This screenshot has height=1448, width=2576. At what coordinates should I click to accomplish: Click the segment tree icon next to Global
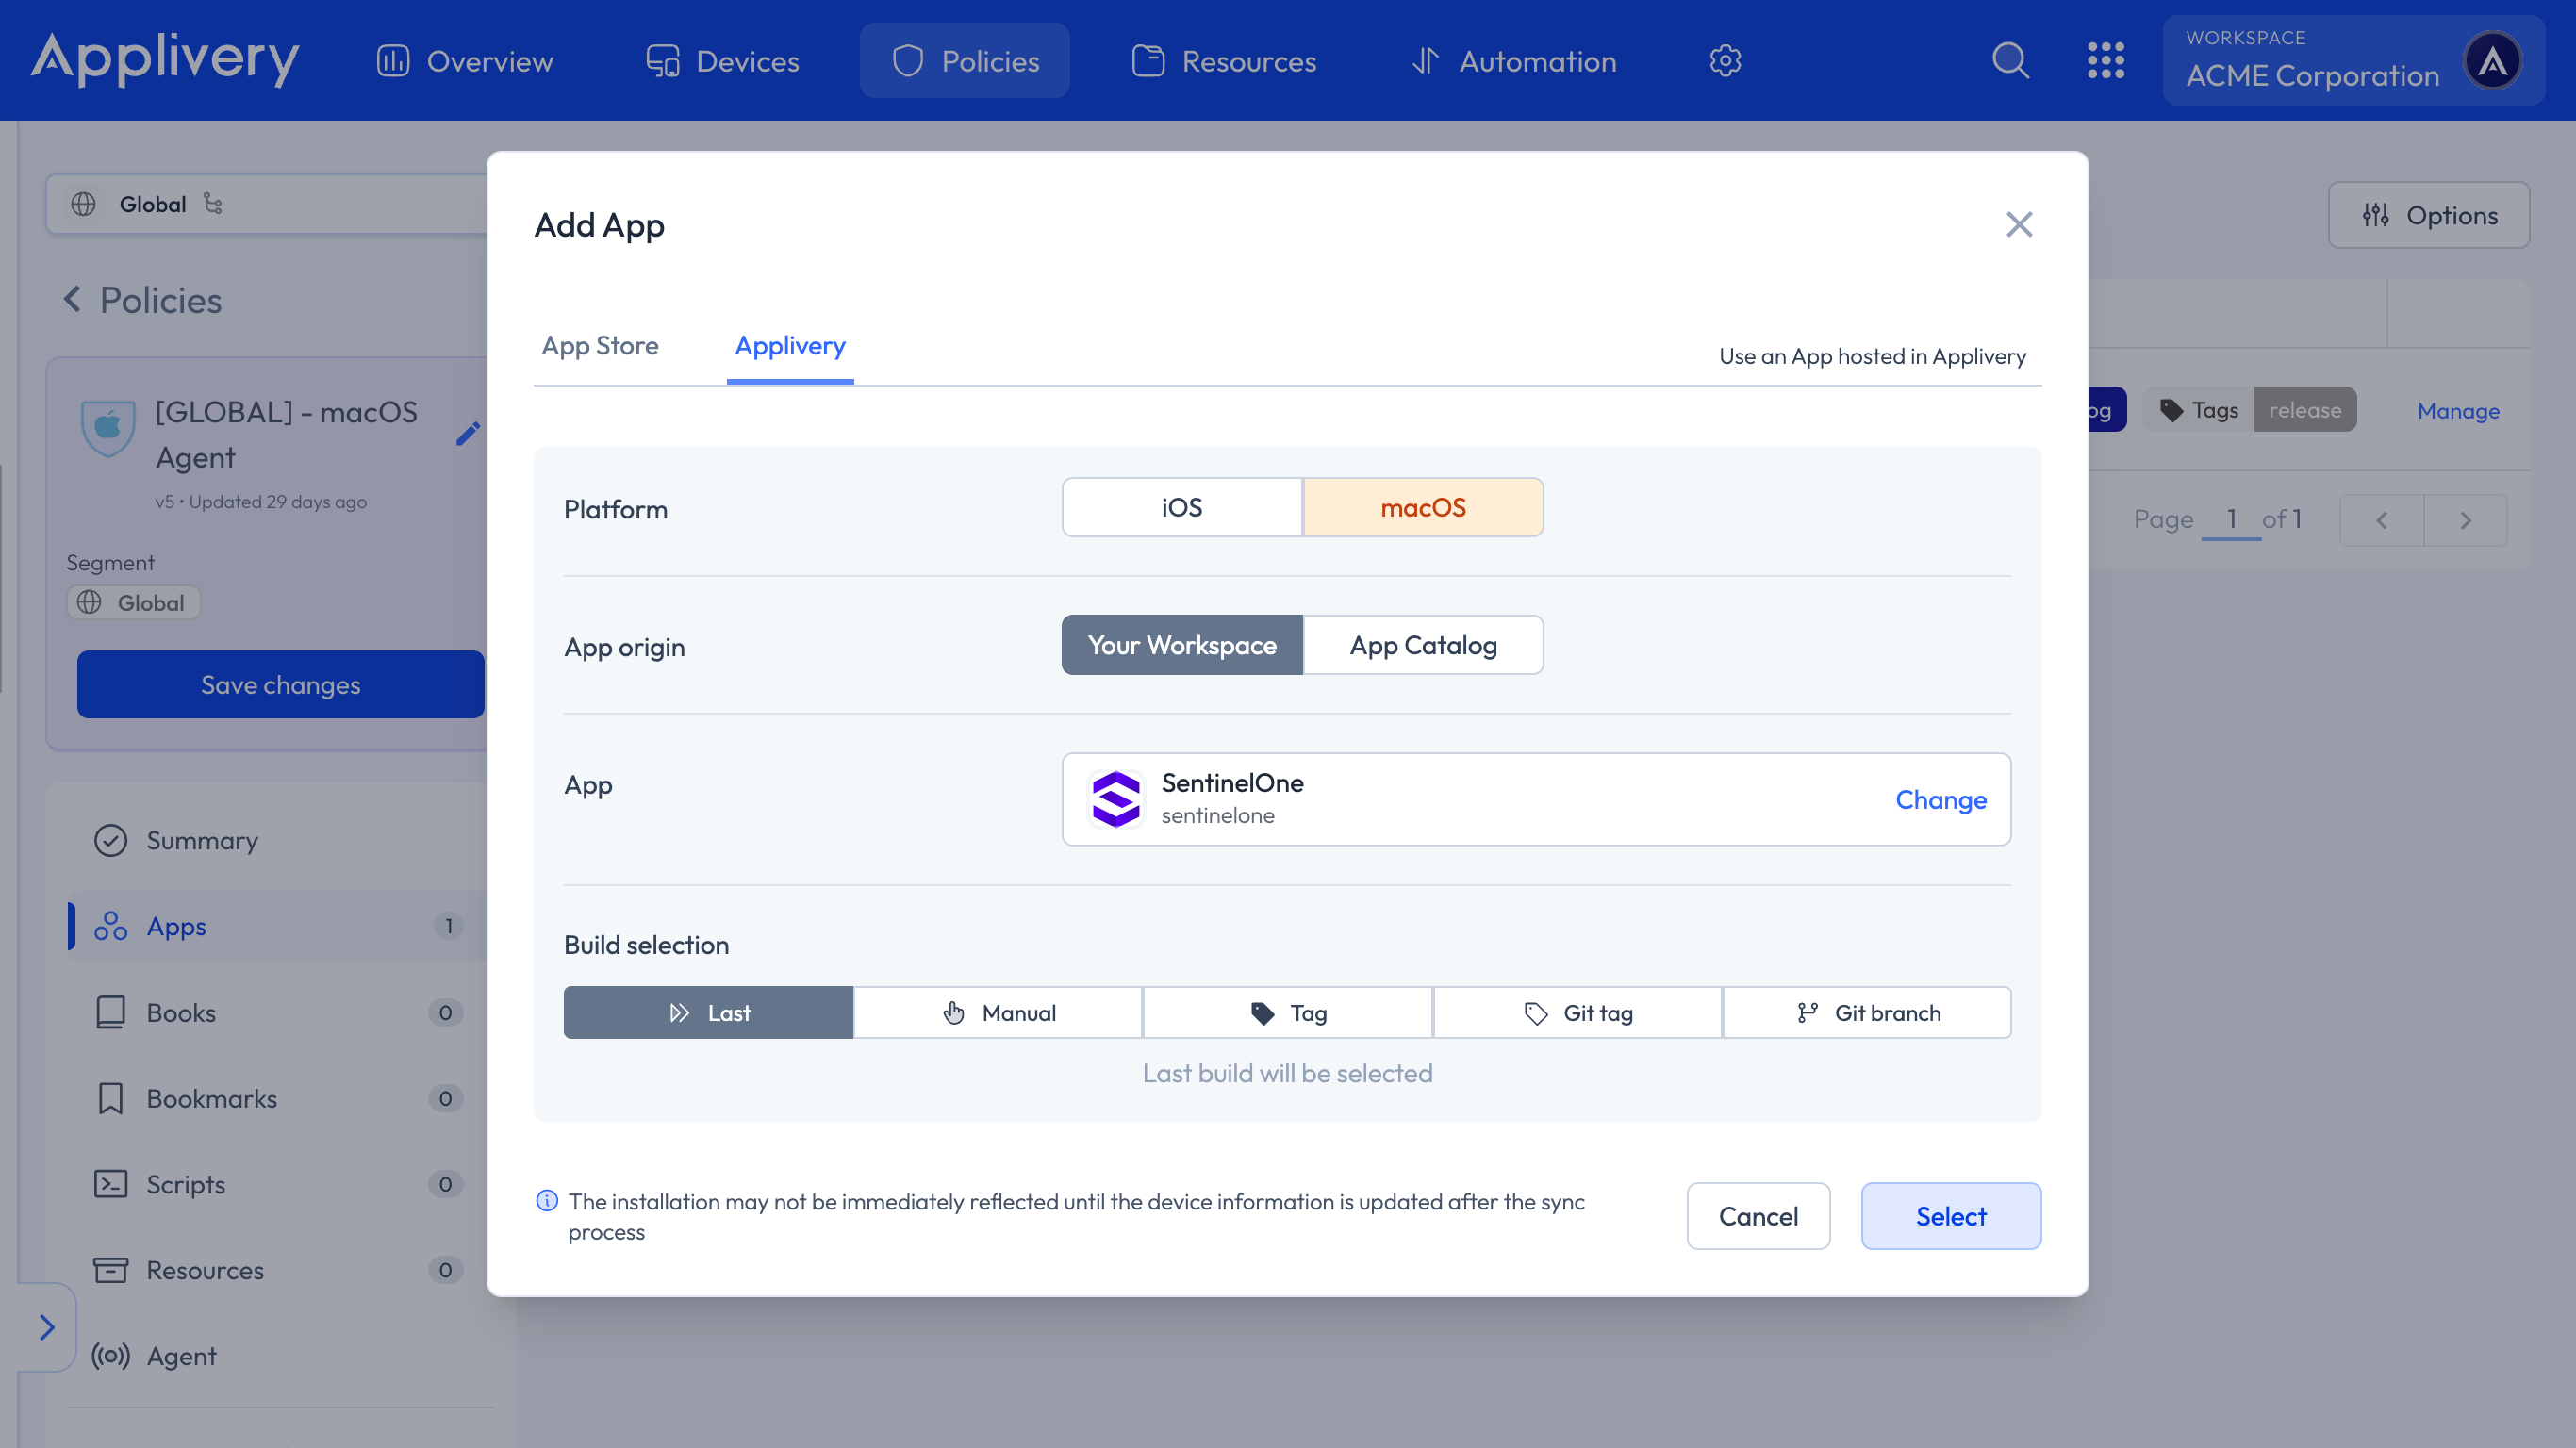pyautogui.click(x=213, y=204)
